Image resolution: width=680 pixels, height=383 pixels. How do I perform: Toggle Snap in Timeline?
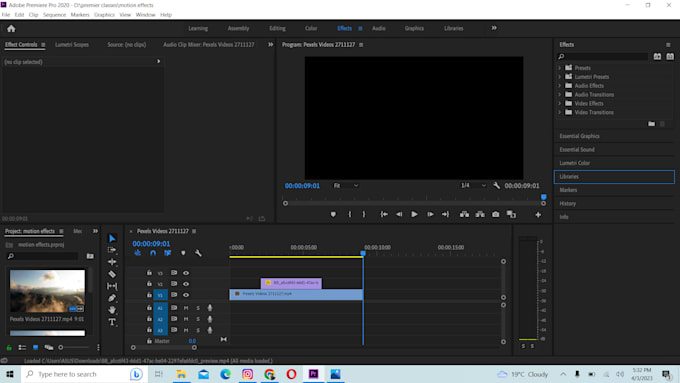pyautogui.click(x=153, y=253)
